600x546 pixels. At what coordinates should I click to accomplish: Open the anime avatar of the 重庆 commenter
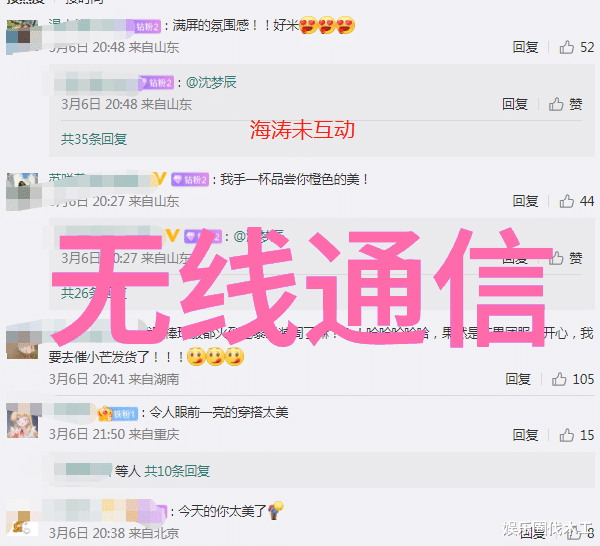tap(22, 421)
